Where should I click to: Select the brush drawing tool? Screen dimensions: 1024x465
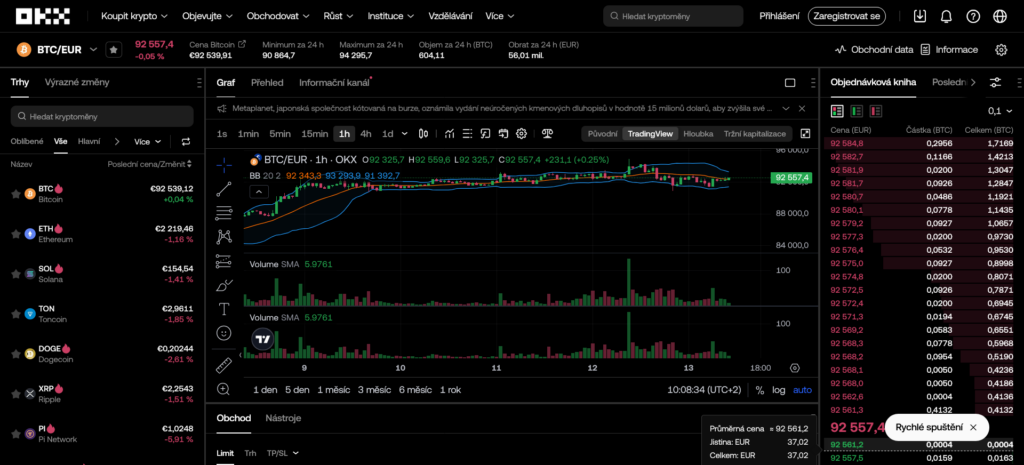[224, 285]
